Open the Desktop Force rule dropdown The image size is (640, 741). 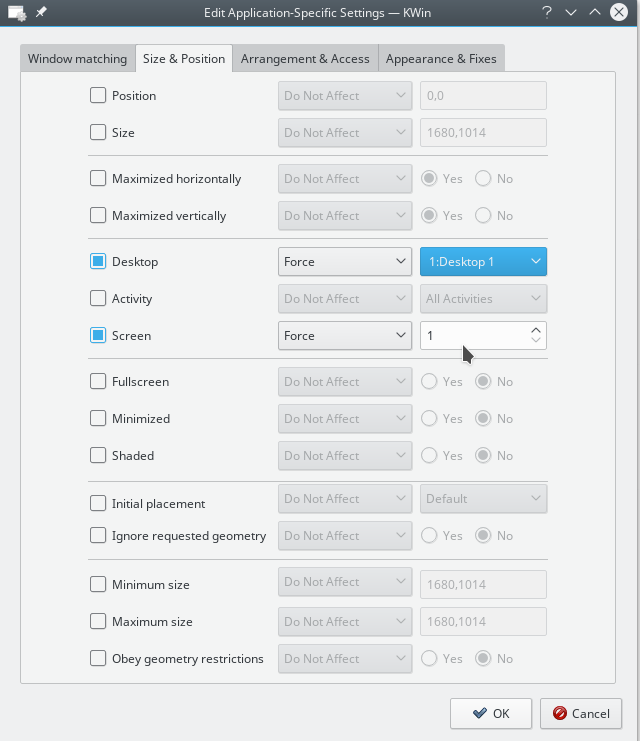(344, 262)
